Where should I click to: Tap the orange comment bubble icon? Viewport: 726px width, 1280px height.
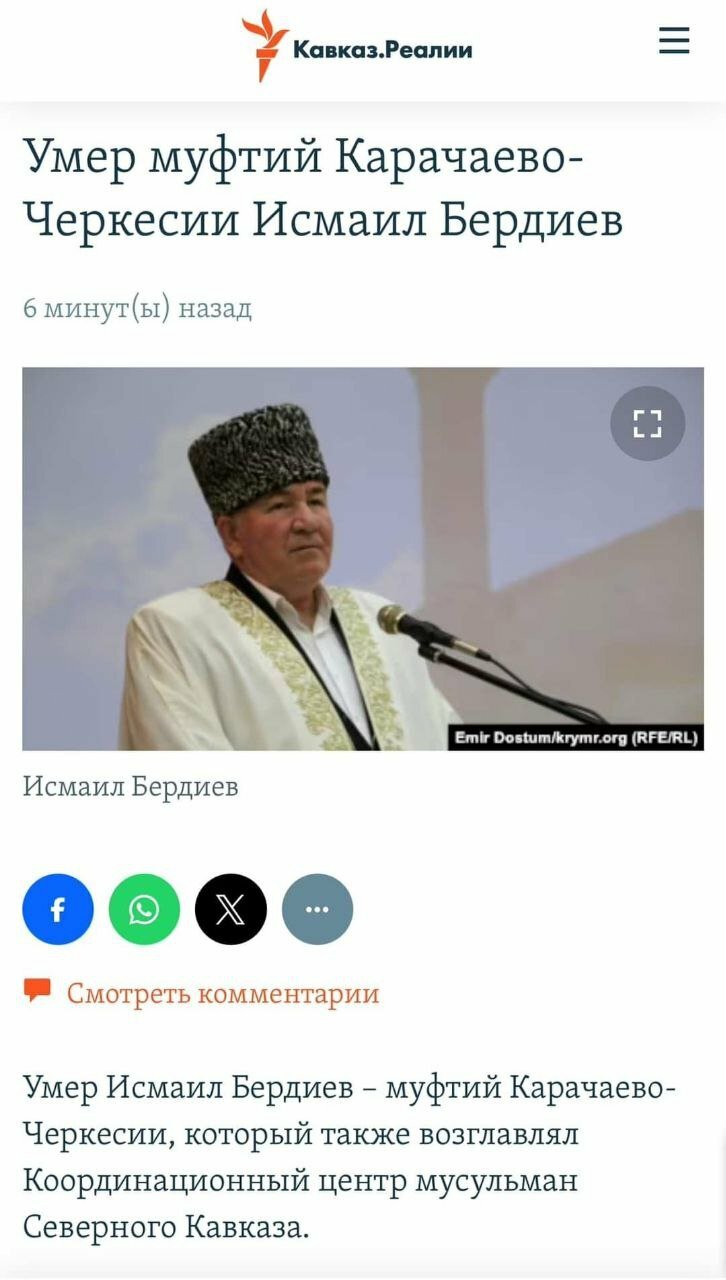pyautogui.click(x=38, y=991)
